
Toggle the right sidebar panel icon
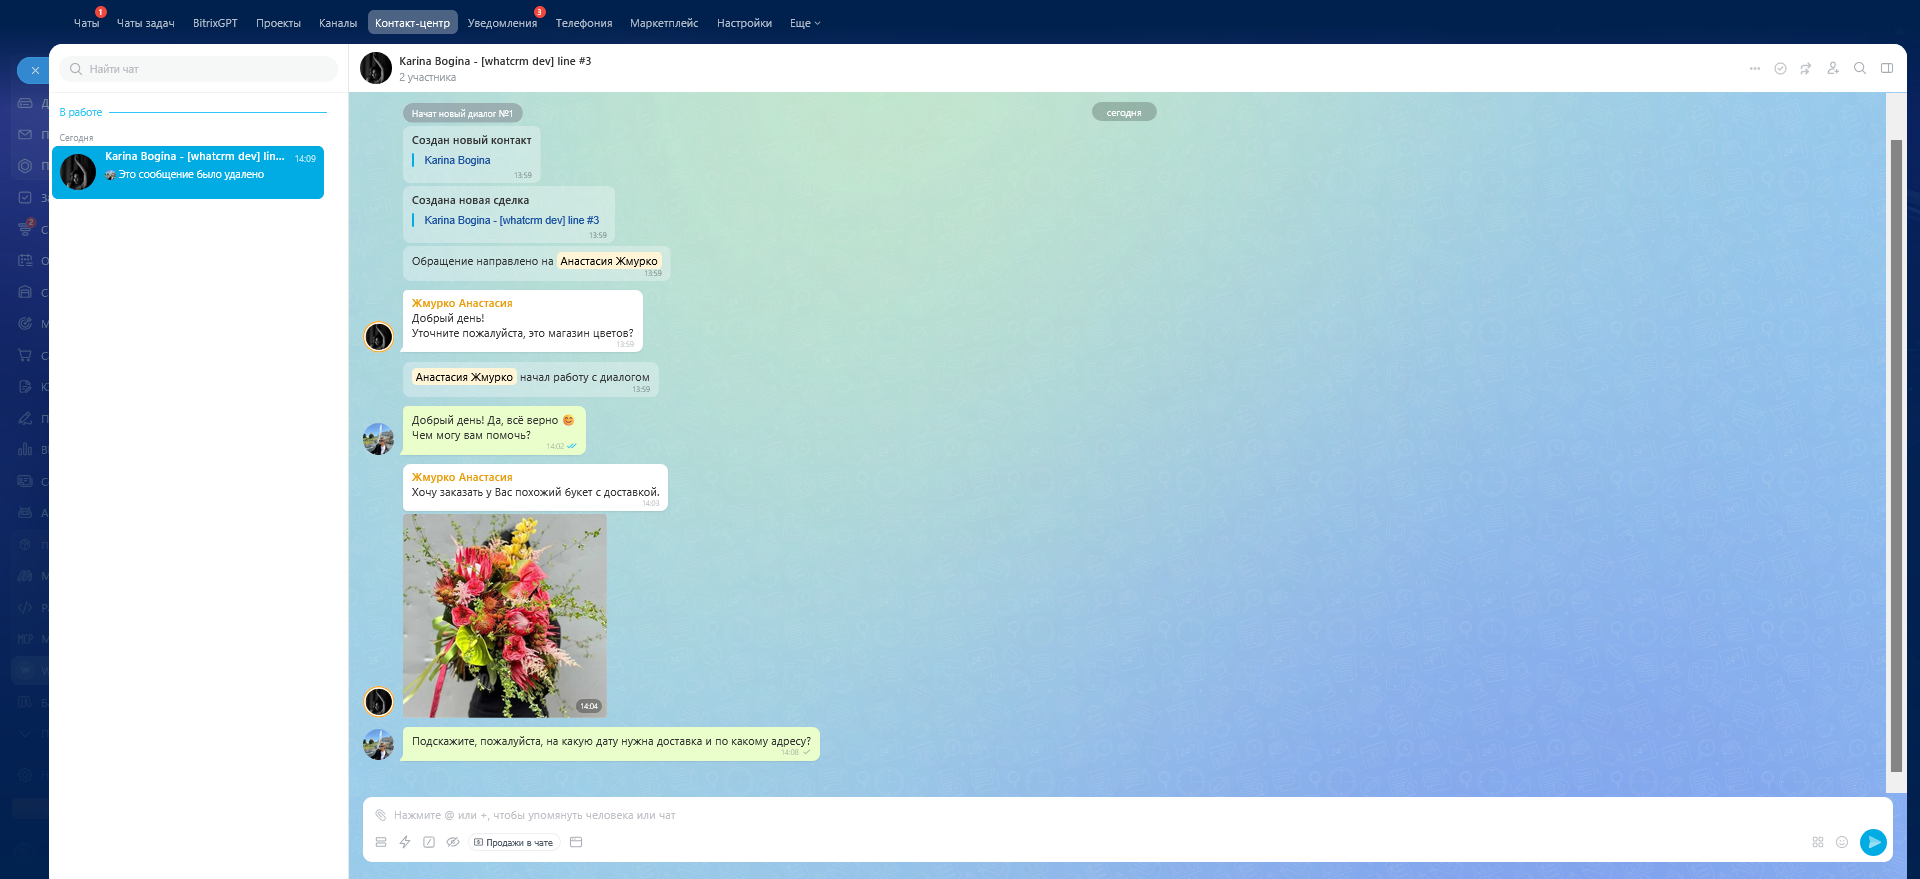(1887, 68)
